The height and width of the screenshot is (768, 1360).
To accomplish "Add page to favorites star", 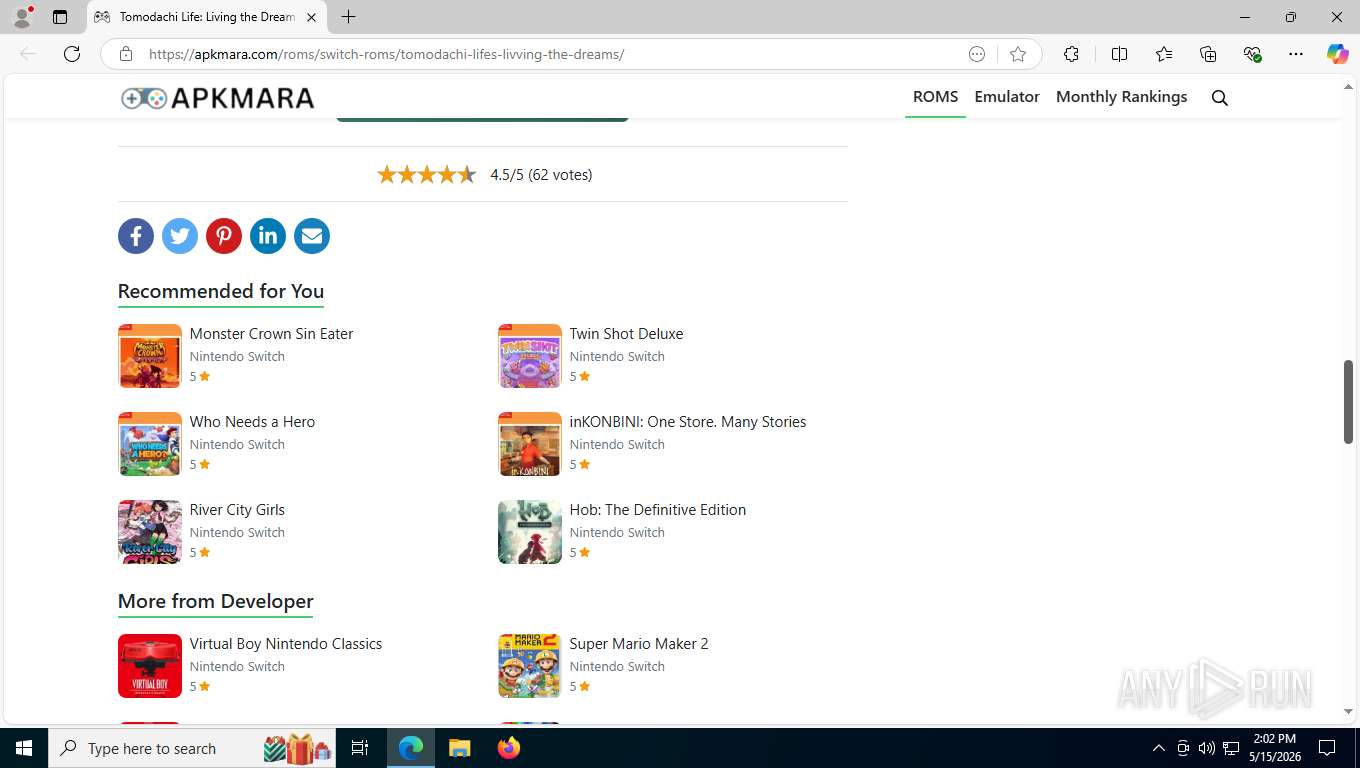I will tap(1018, 54).
